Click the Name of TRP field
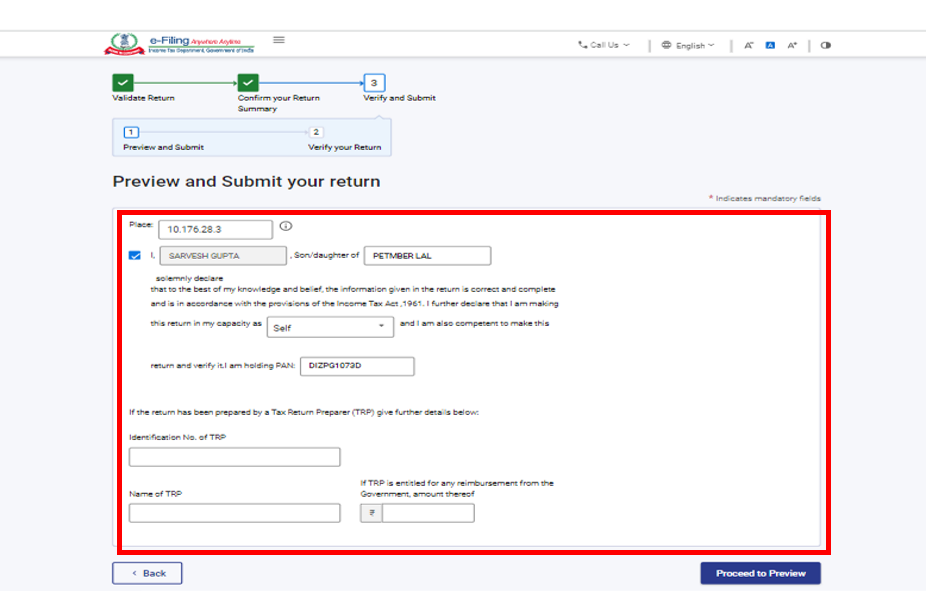The height and width of the screenshot is (591, 926). point(234,513)
